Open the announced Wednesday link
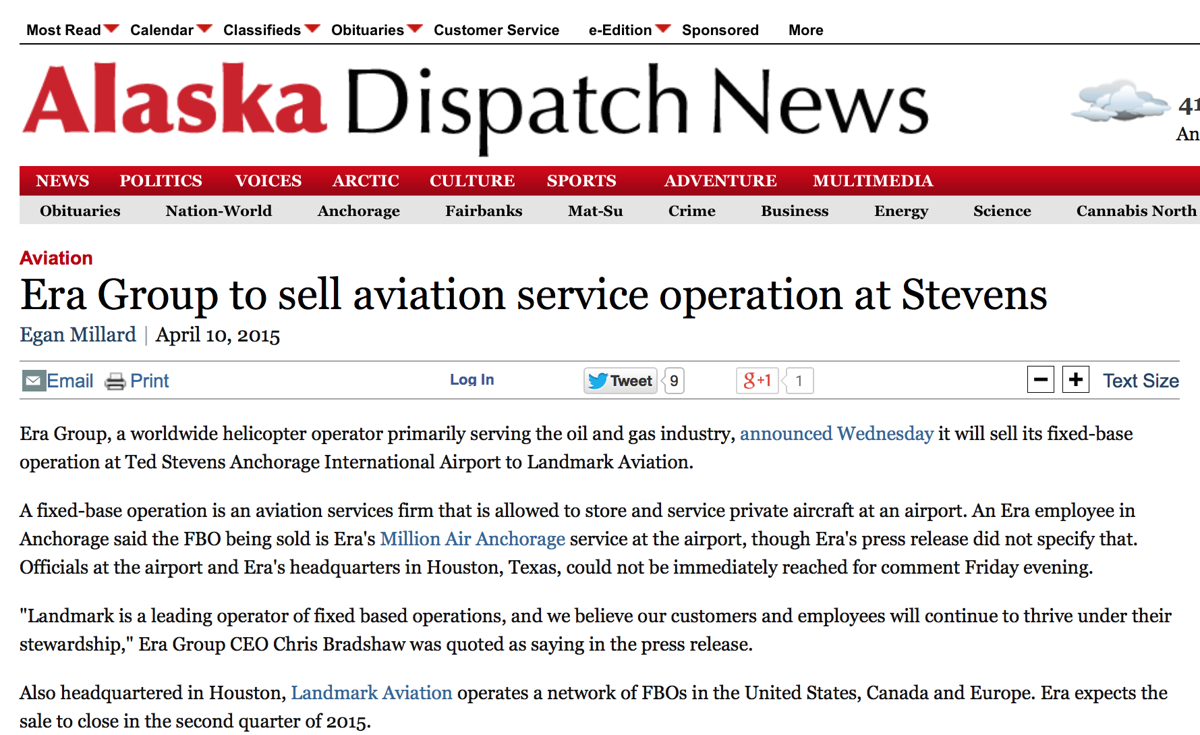 [837, 434]
